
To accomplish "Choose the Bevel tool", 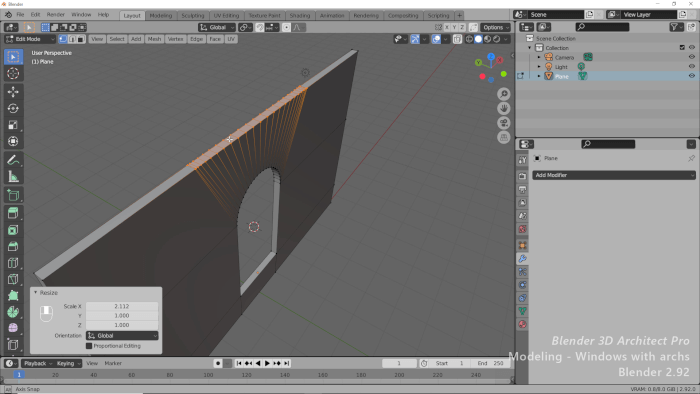I will point(13,246).
